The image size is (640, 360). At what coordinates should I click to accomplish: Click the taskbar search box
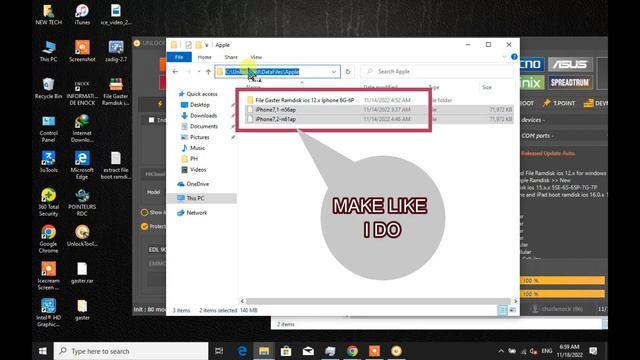(131, 351)
